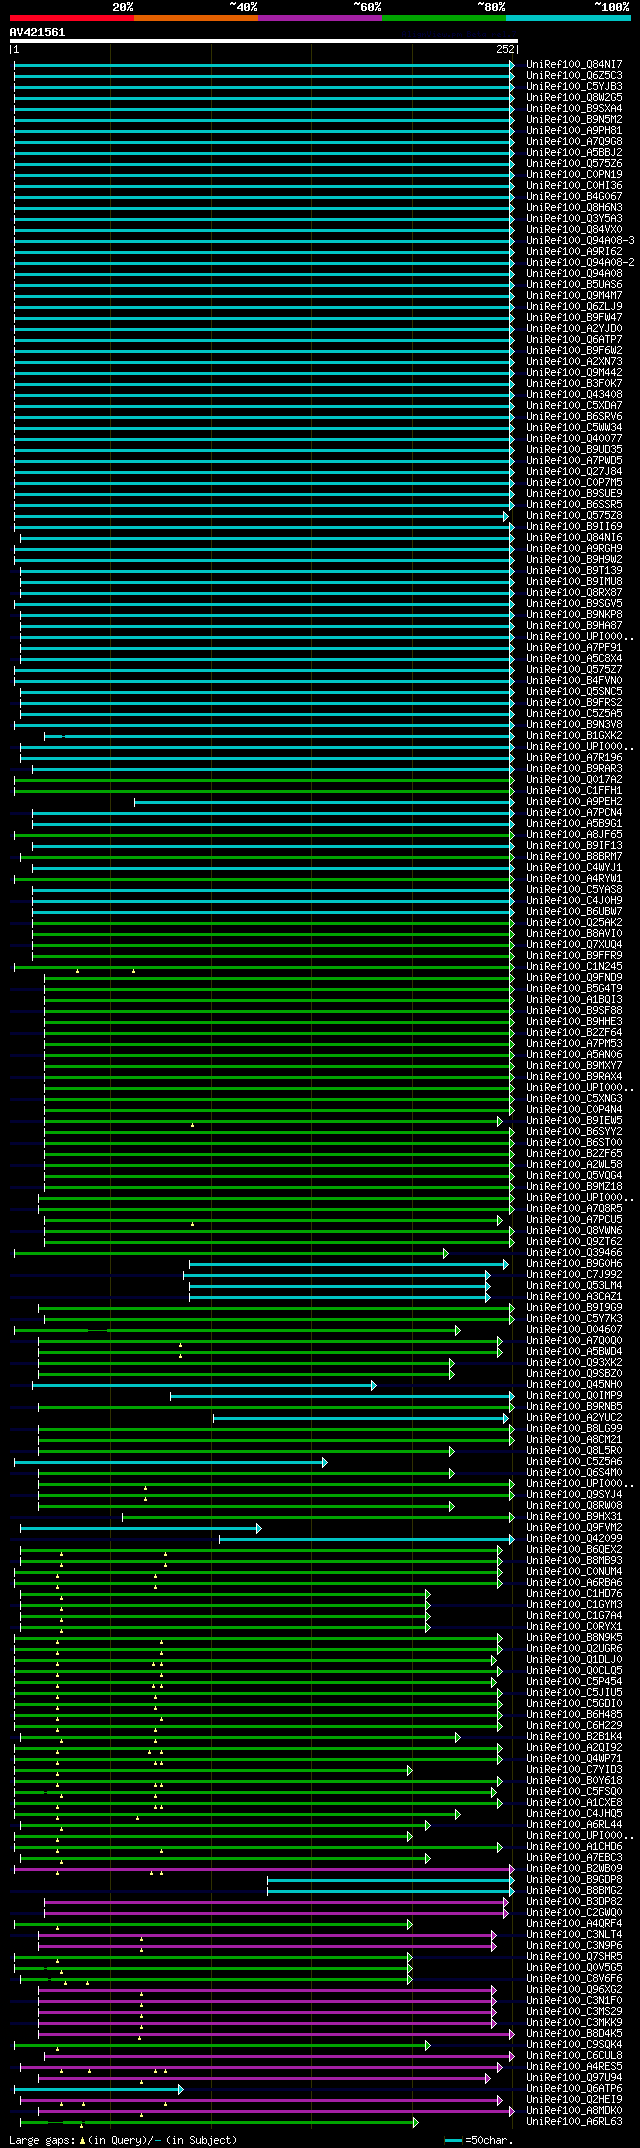
Task: Click label UniRef100_Q94A08-3
Action: coord(580,240)
